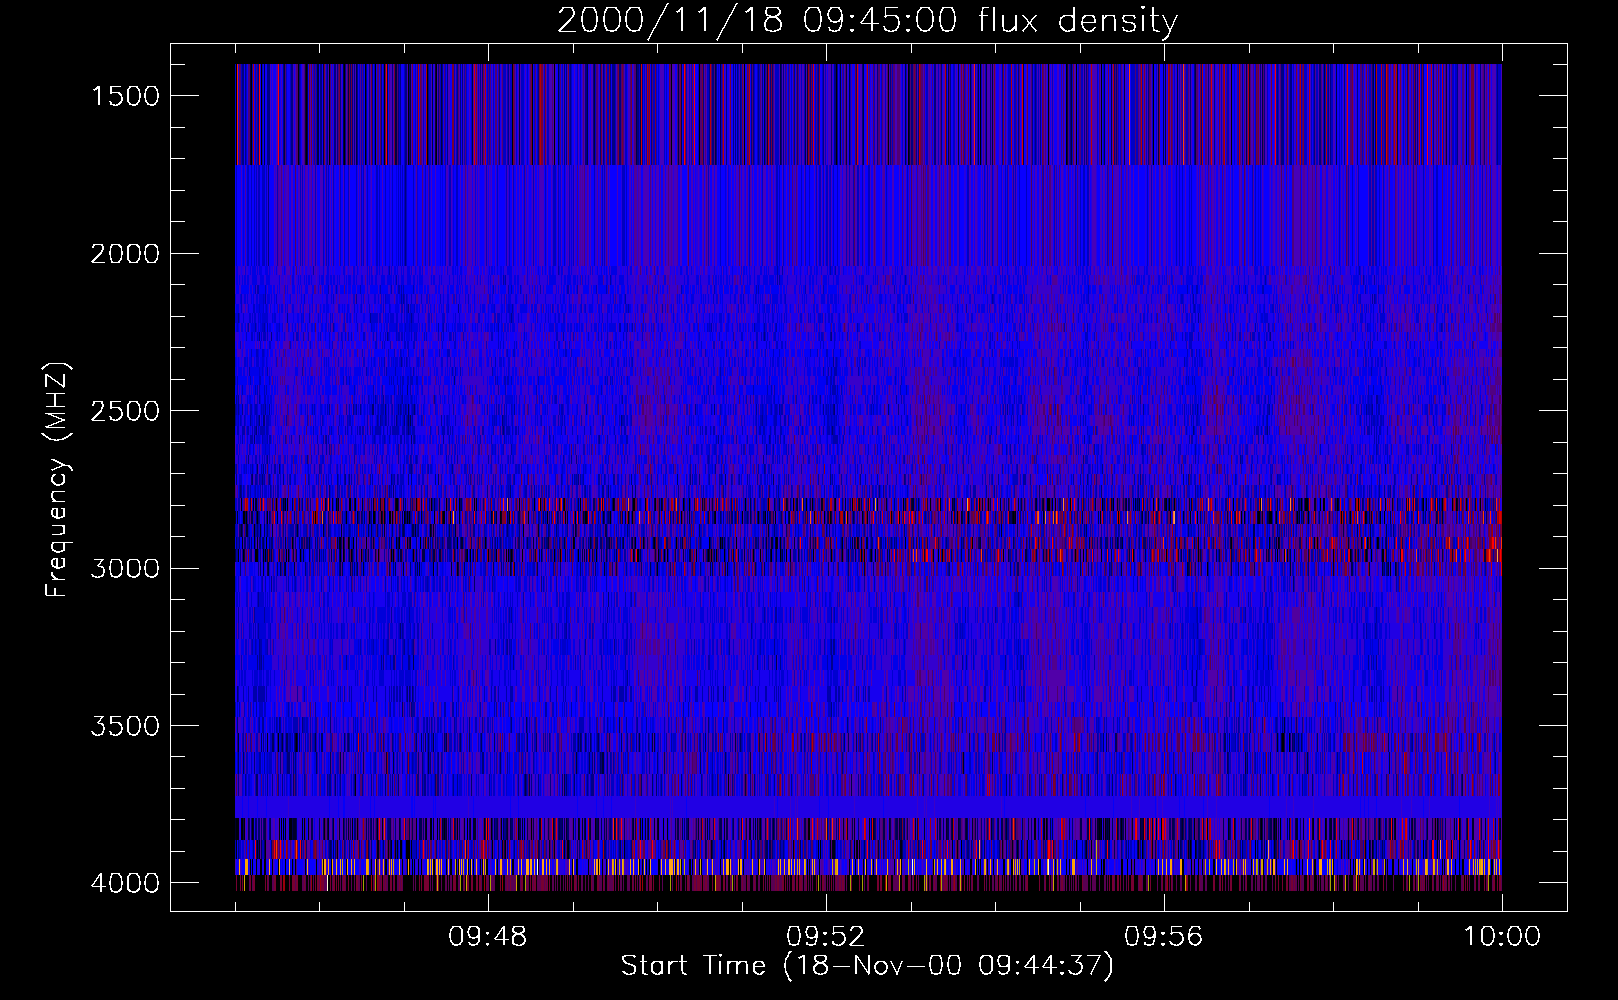Viewport: 1618px width, 1000px height.
Task: Click the 09:48 time tick label
Action: [x=488, y=937]
